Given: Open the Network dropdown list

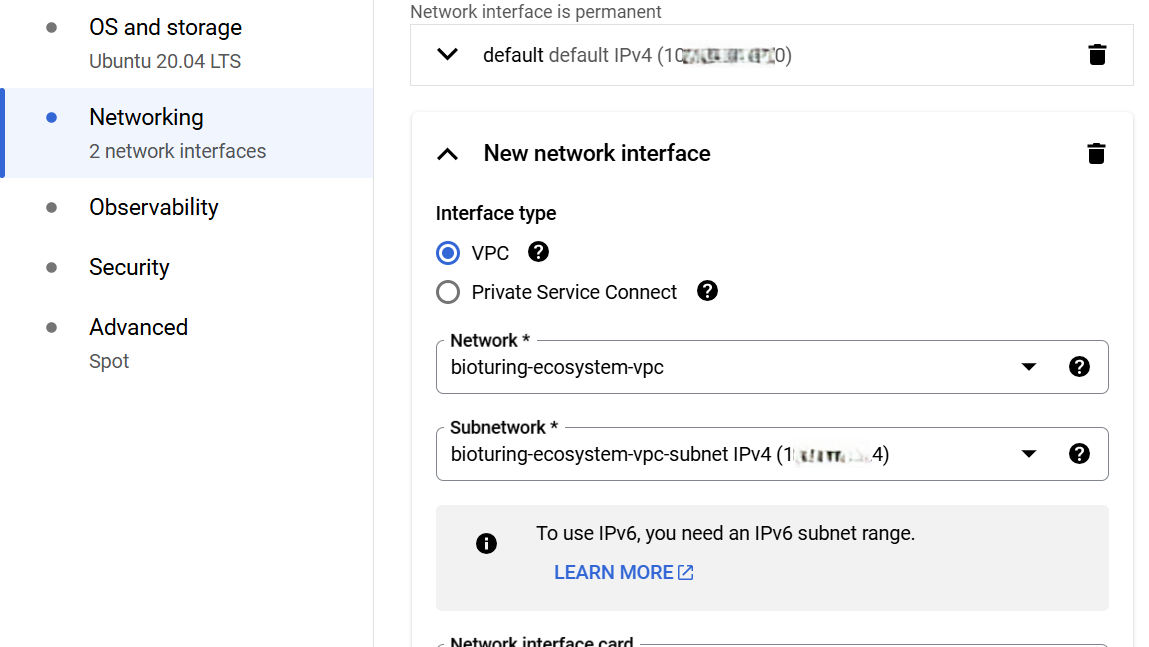Looking at the screenshot, I should [1028, 367].
